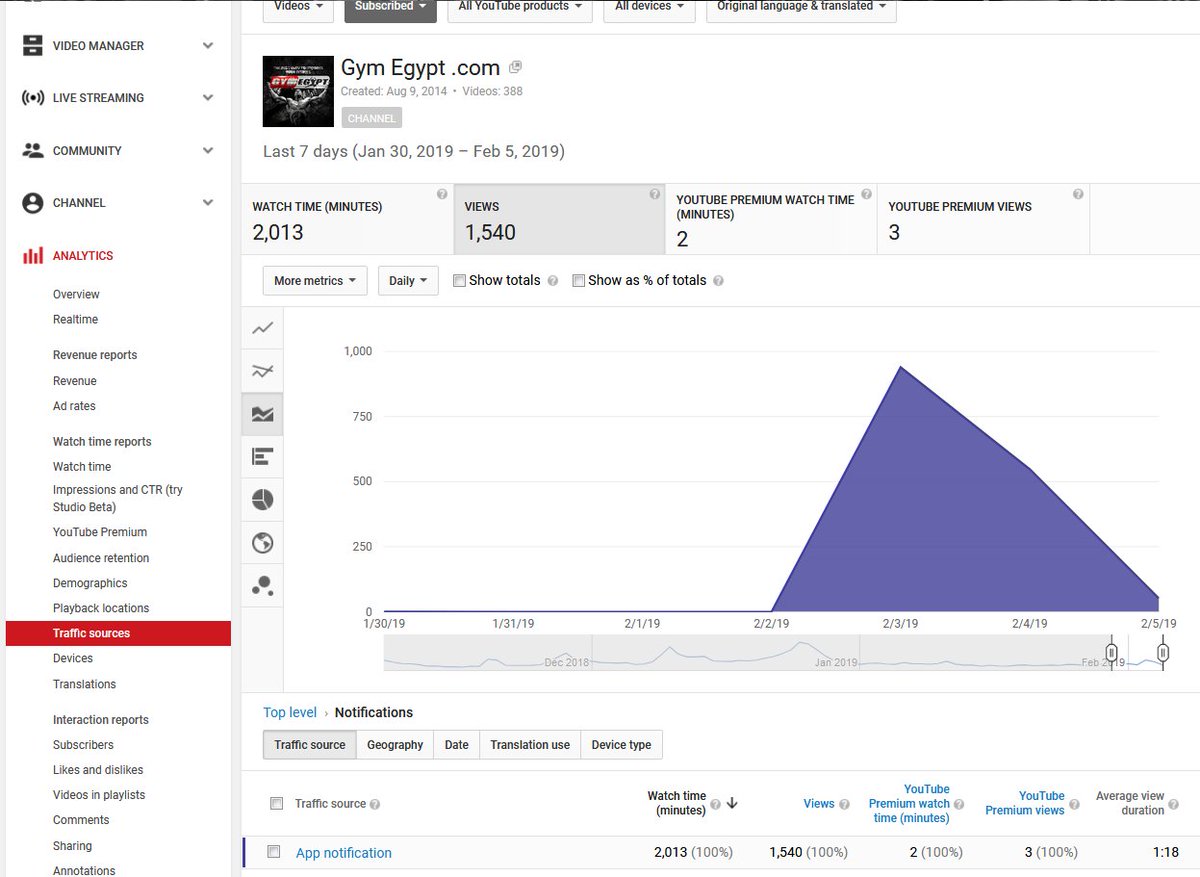Select the YouTube Premium Views metric card

click(983, 219)
